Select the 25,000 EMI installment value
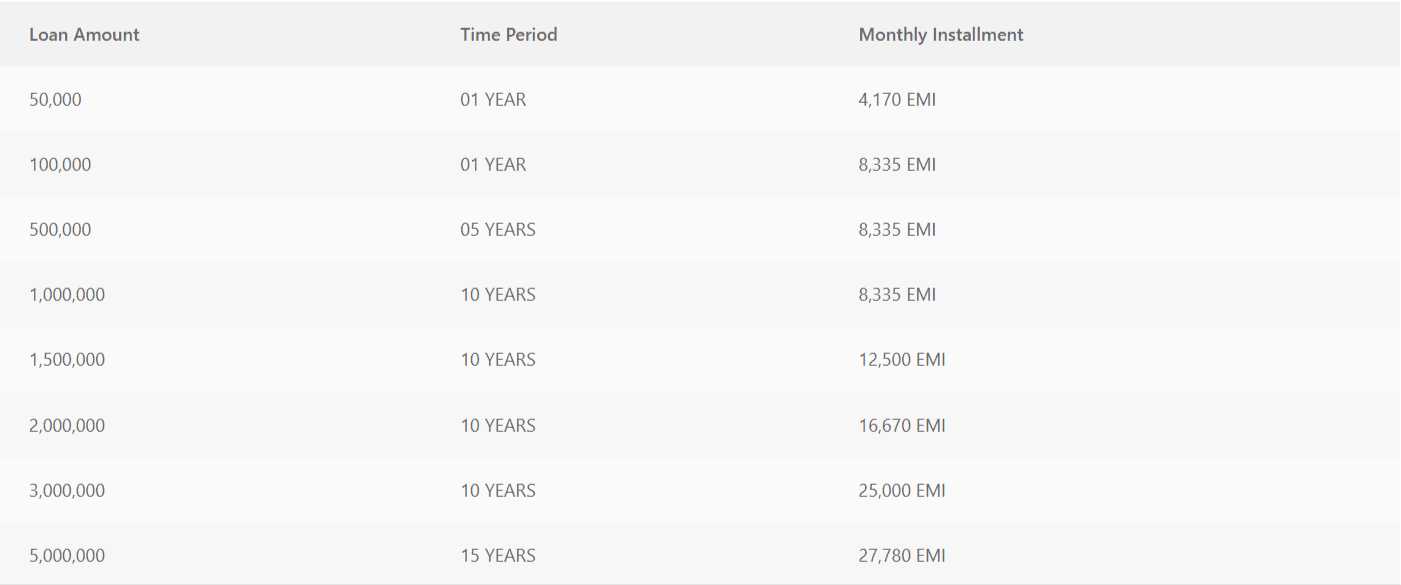1401x585 pixels. coord(901,490)
